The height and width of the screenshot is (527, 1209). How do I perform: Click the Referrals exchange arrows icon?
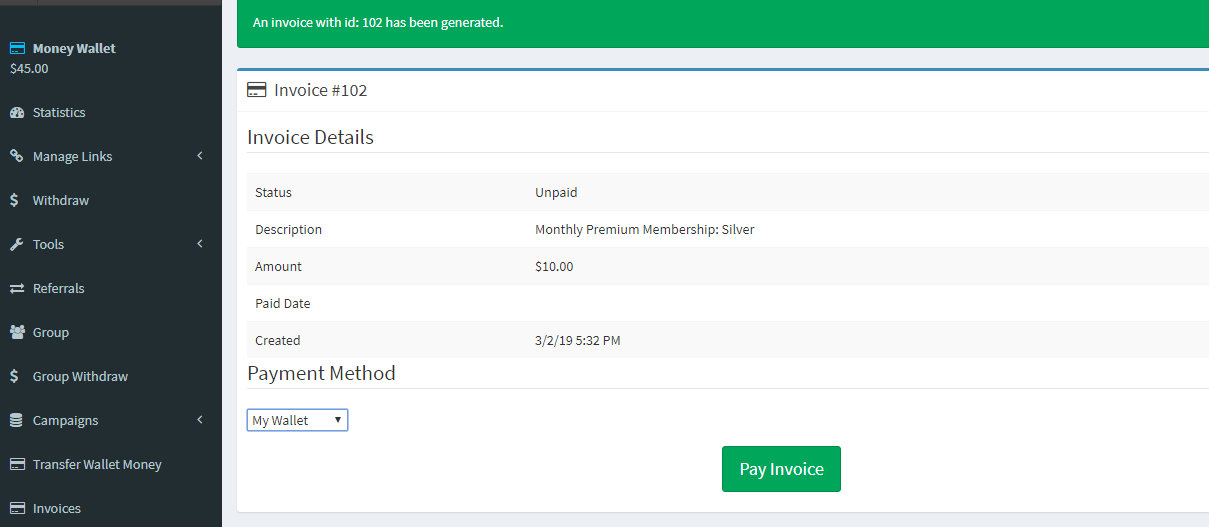point(17,288)
